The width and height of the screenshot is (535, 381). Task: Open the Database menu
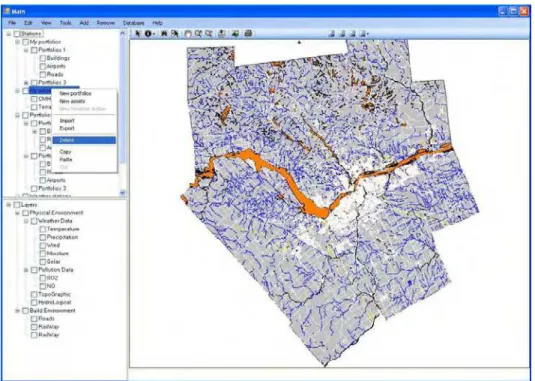(133, 23)
